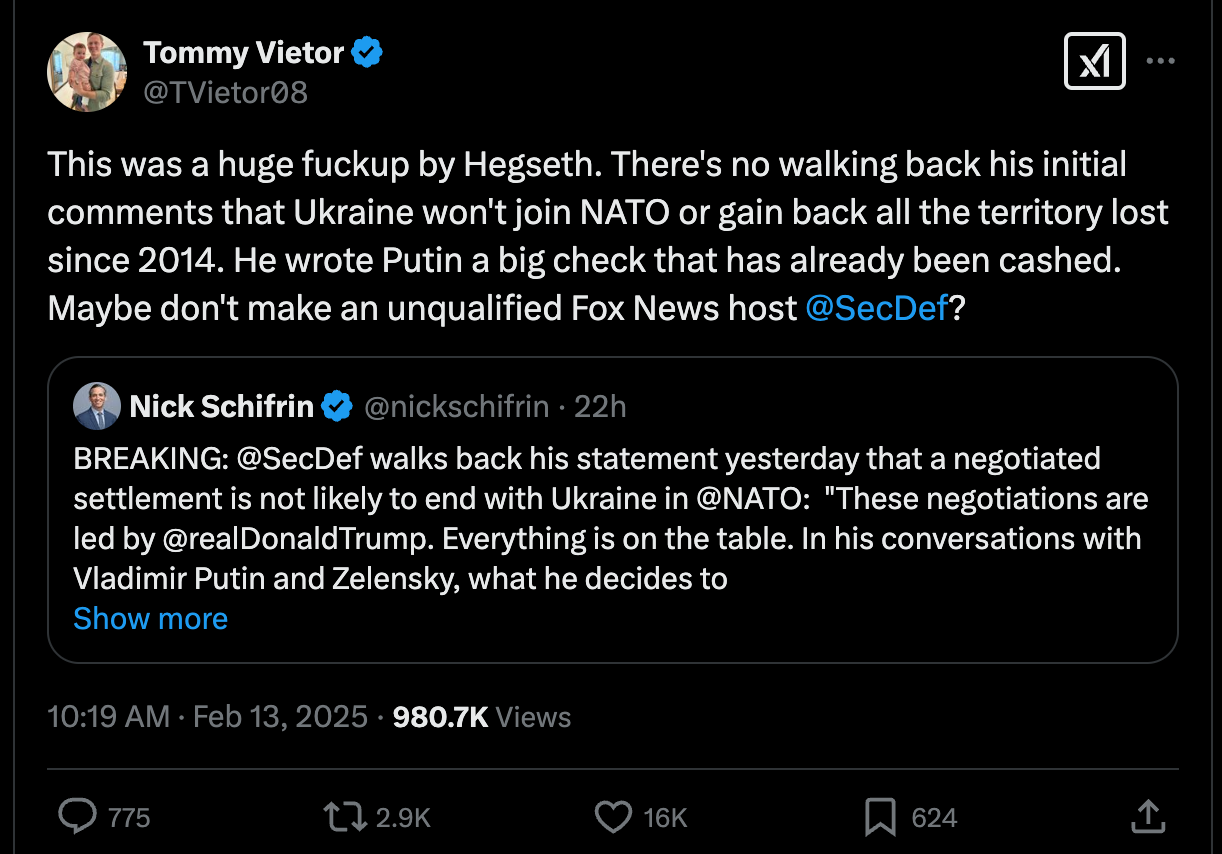
Task: Click Nick Schifrin's verified badge
Action: (336, 406)
